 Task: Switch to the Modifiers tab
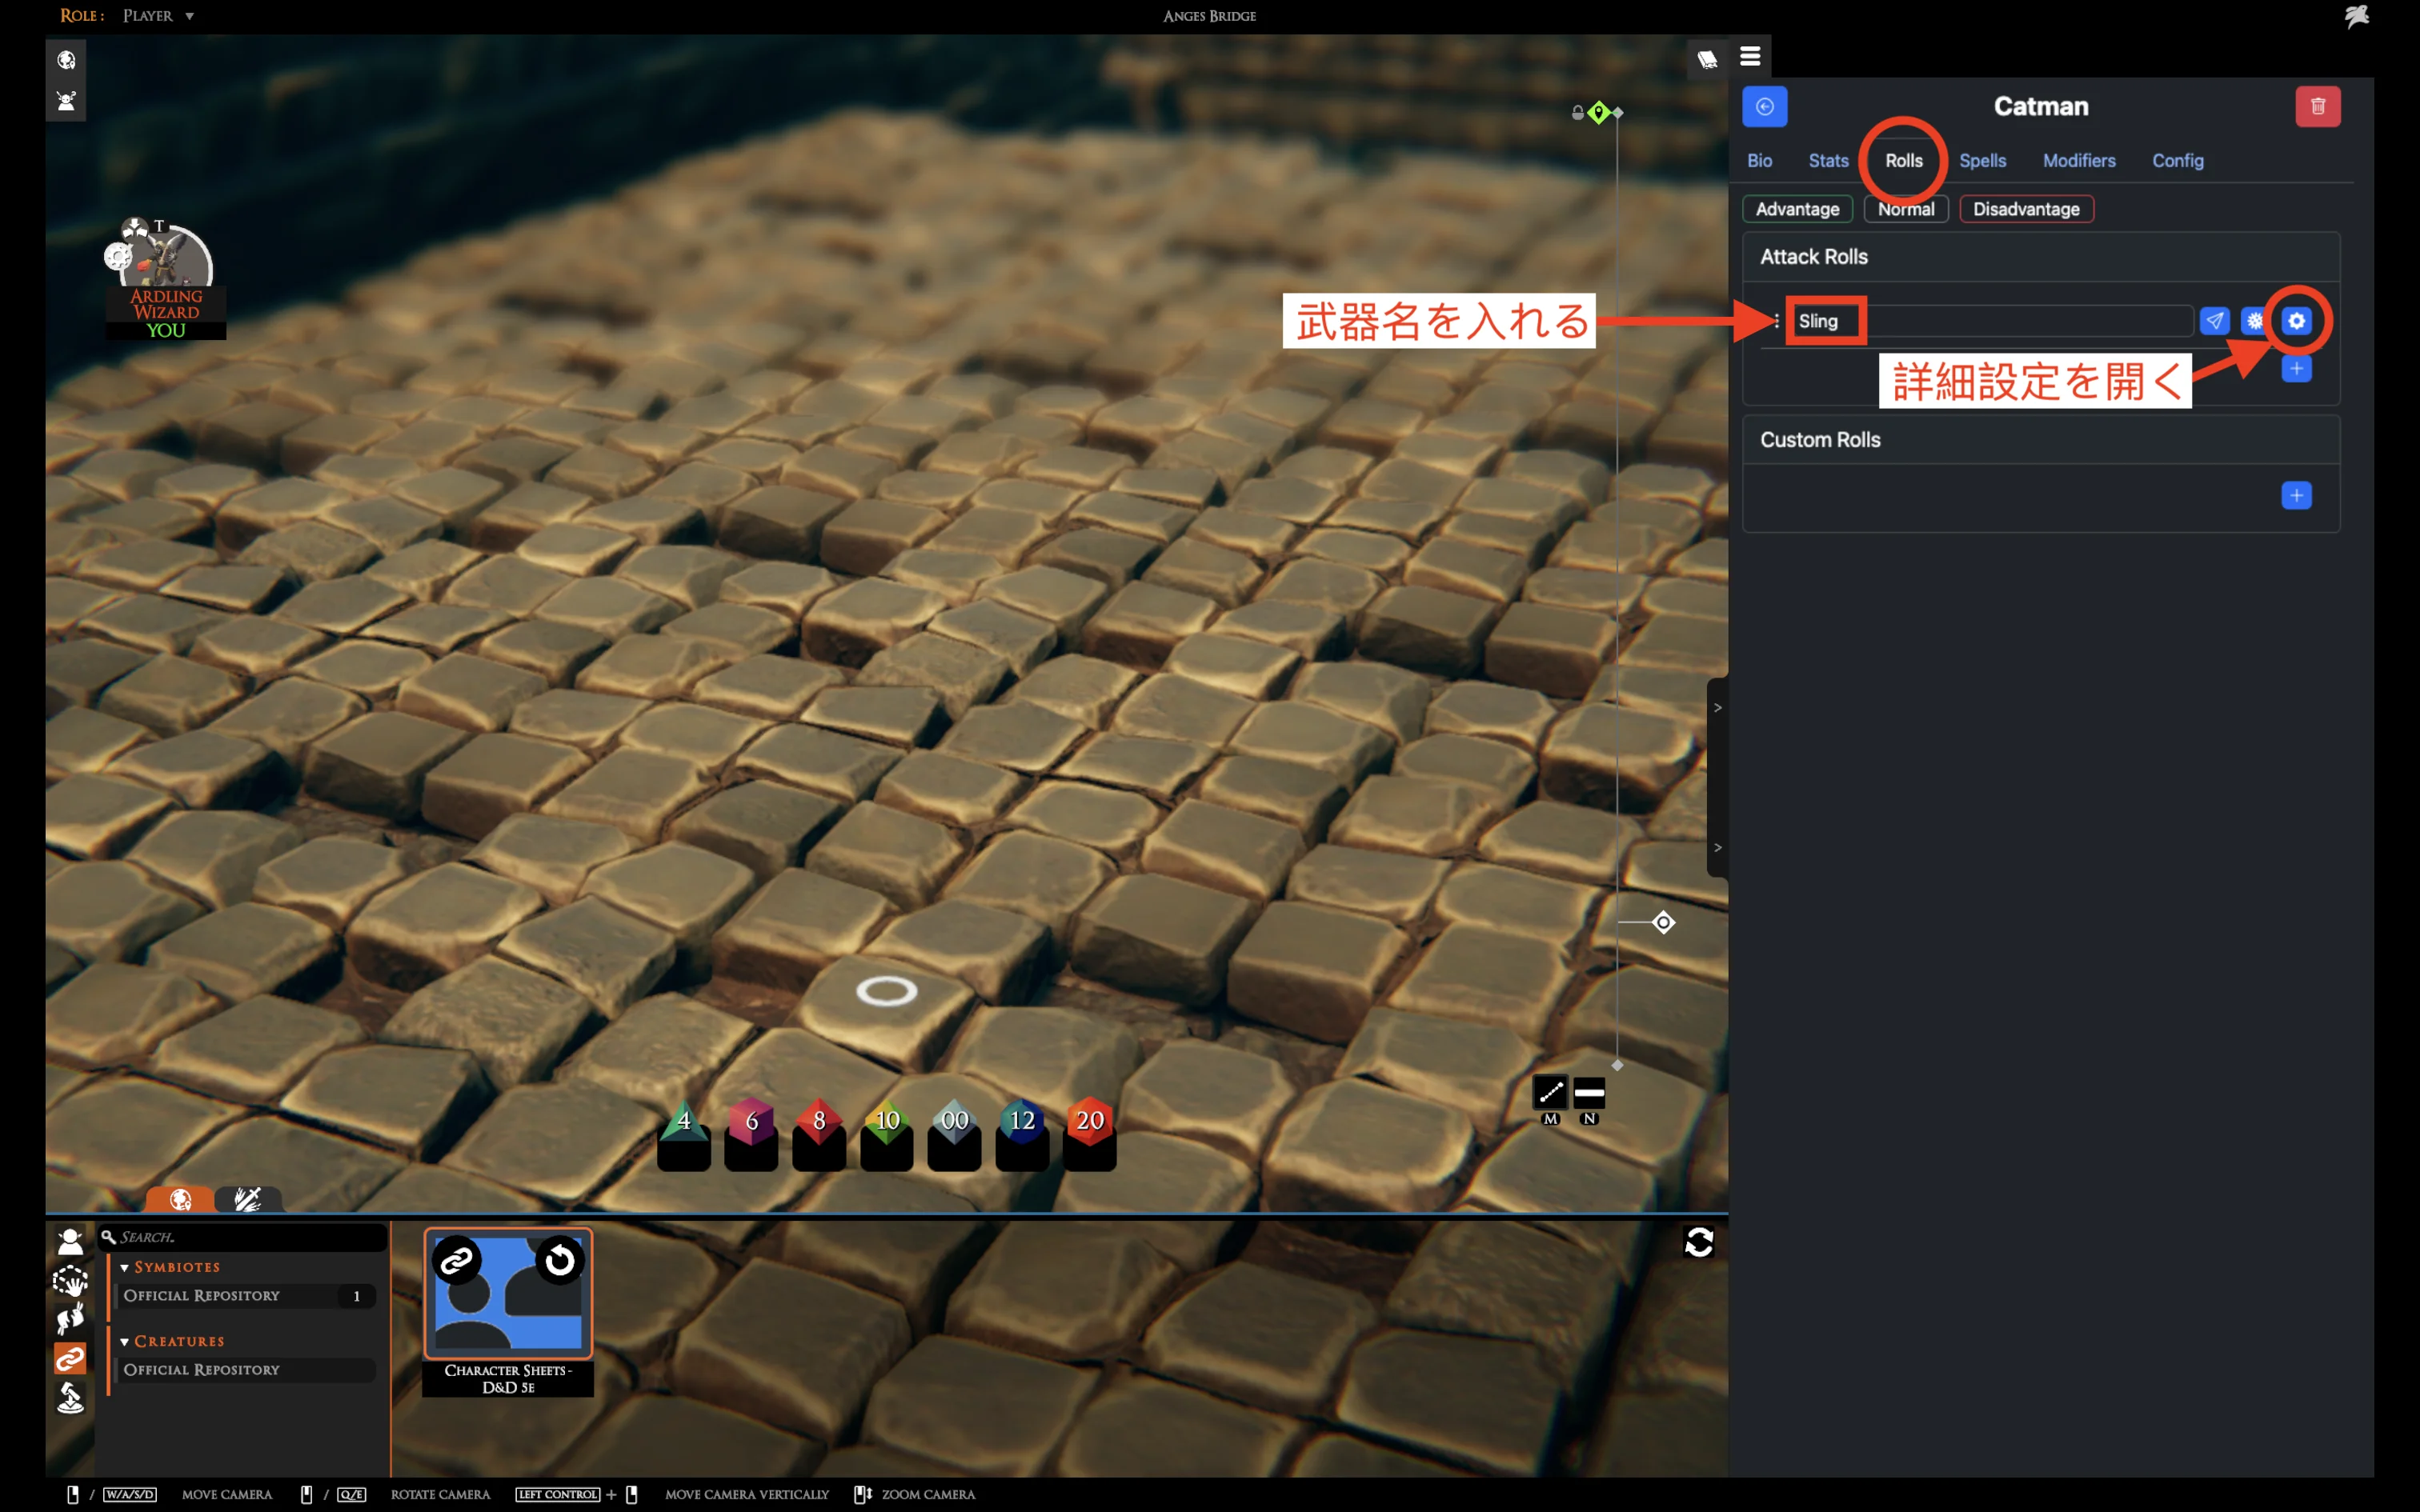(2078, 161)
